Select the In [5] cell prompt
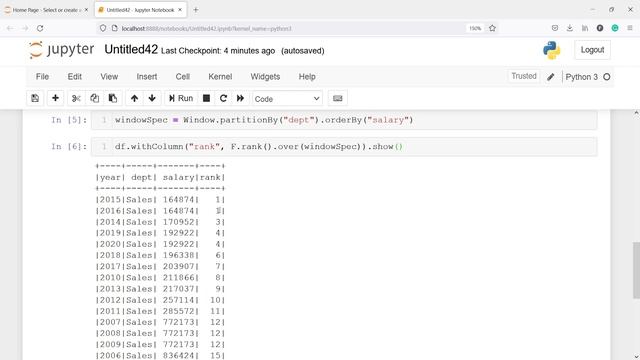The height and width of the screenshot is (360, 640). (69, 120)
